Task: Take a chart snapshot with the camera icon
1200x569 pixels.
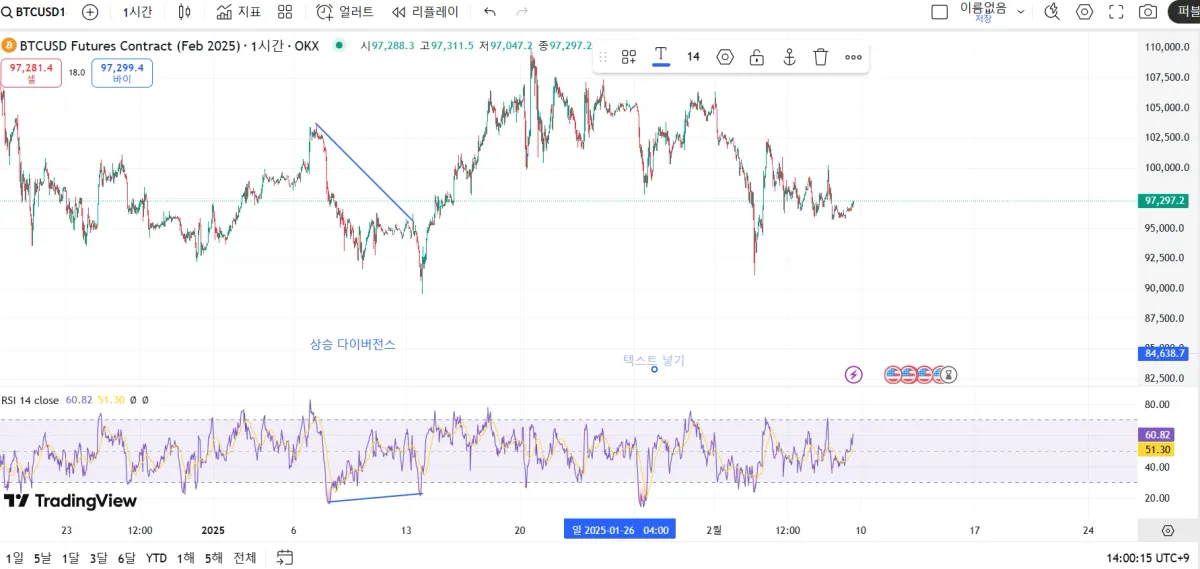Action: [x=1149, y=12]
